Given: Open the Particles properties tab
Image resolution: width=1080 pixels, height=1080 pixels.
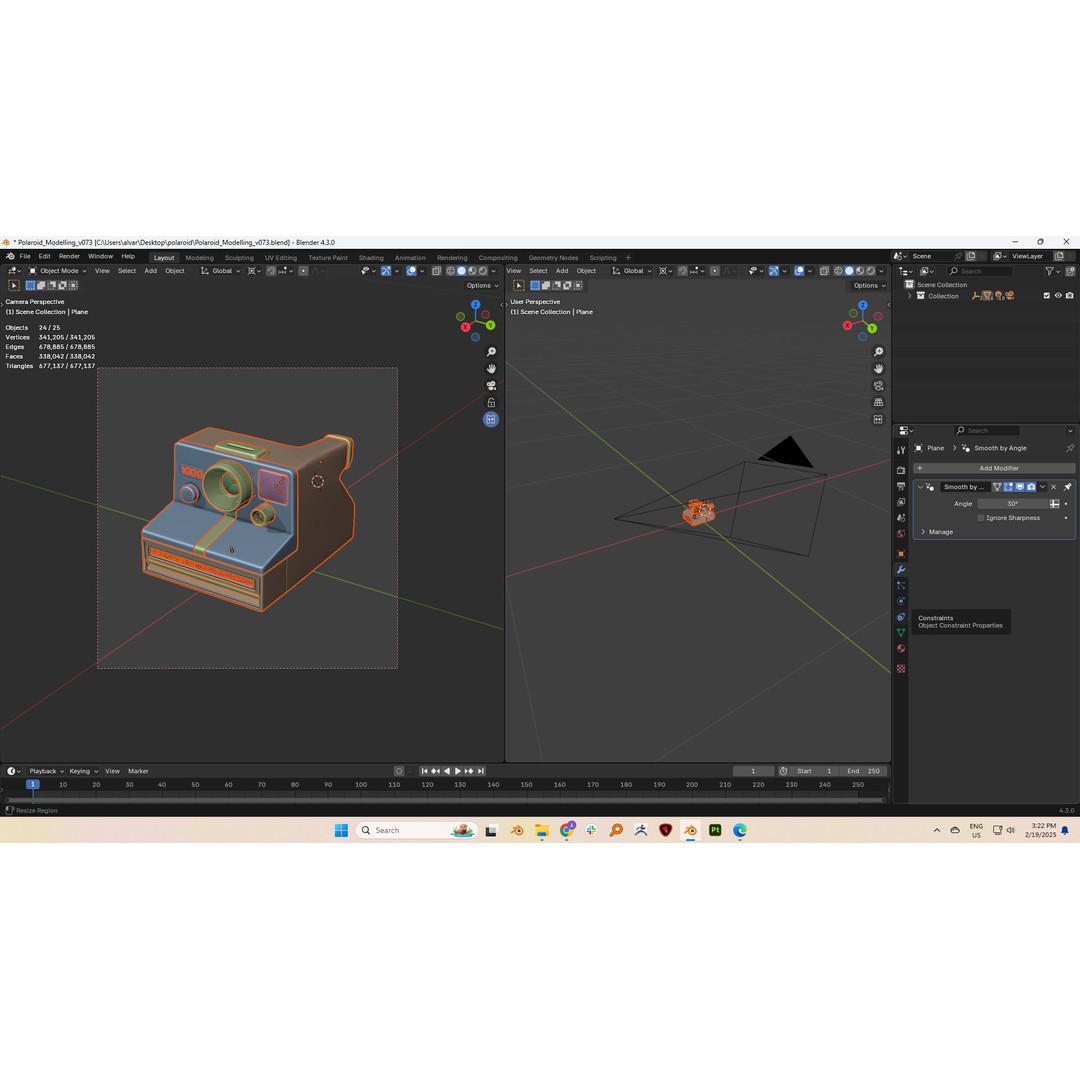Looking at the screenshot, I should click(x=900, y=585).
